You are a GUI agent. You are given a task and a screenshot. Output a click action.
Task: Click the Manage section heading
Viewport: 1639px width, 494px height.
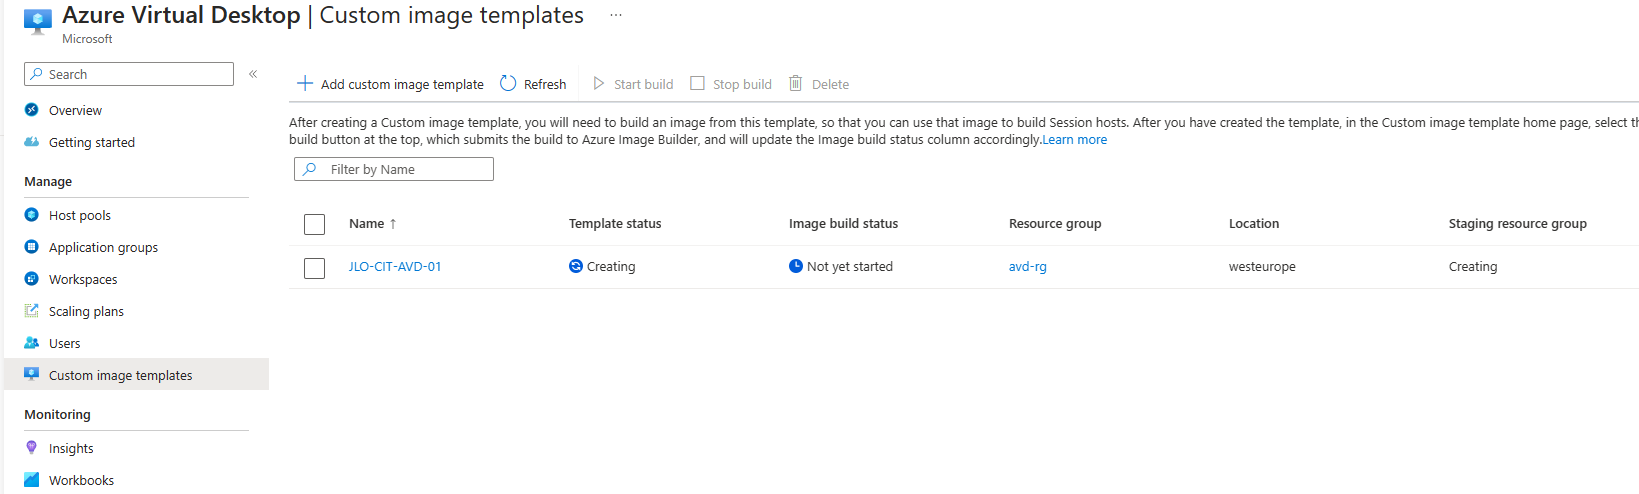pyautogui.click(x=48, y=182)
